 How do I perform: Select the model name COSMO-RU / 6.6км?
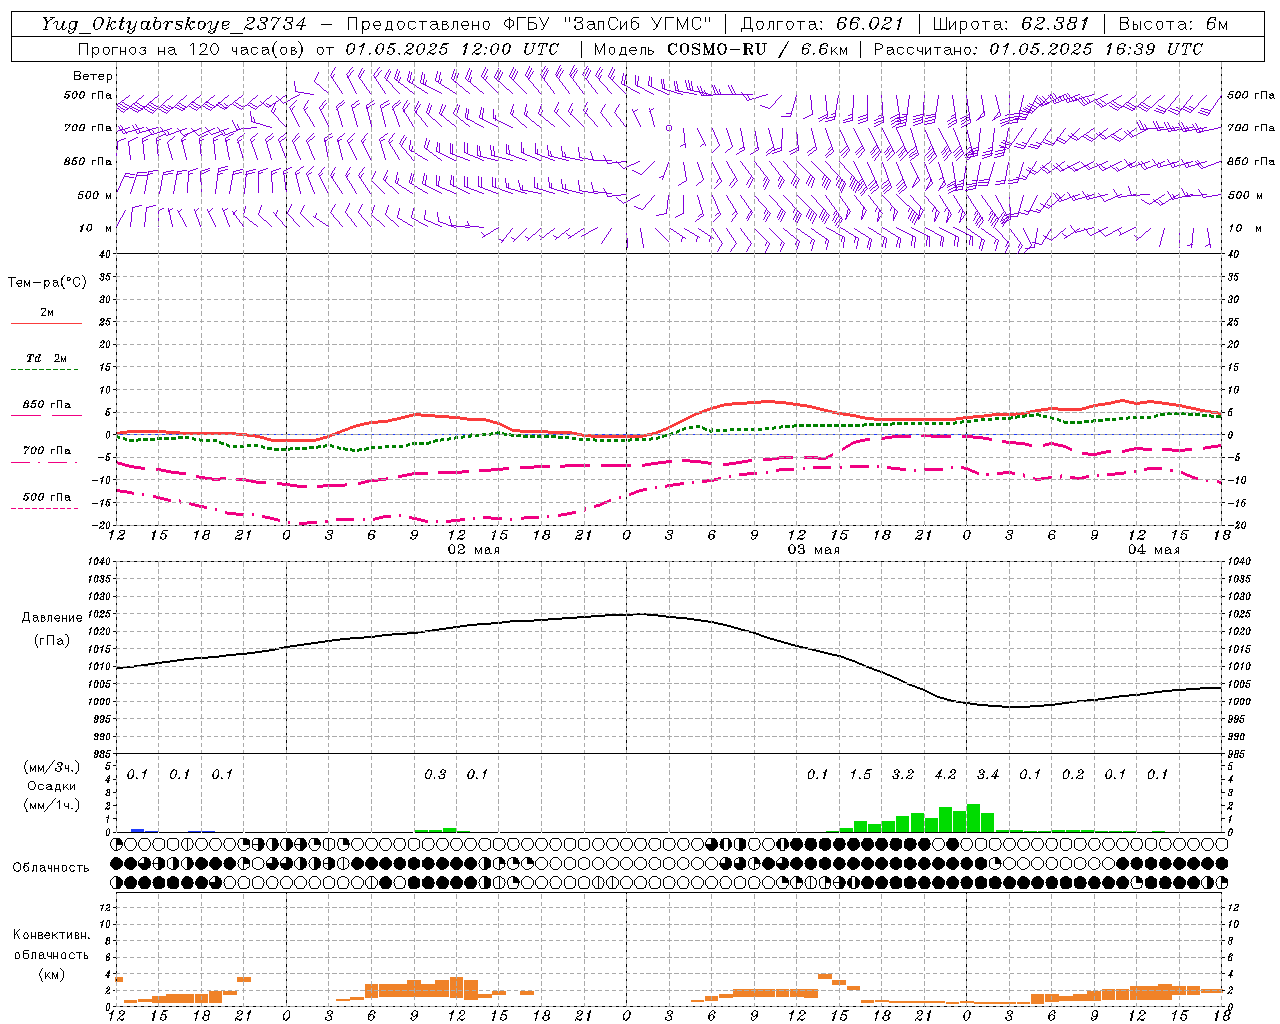click(x=757, y=49)
